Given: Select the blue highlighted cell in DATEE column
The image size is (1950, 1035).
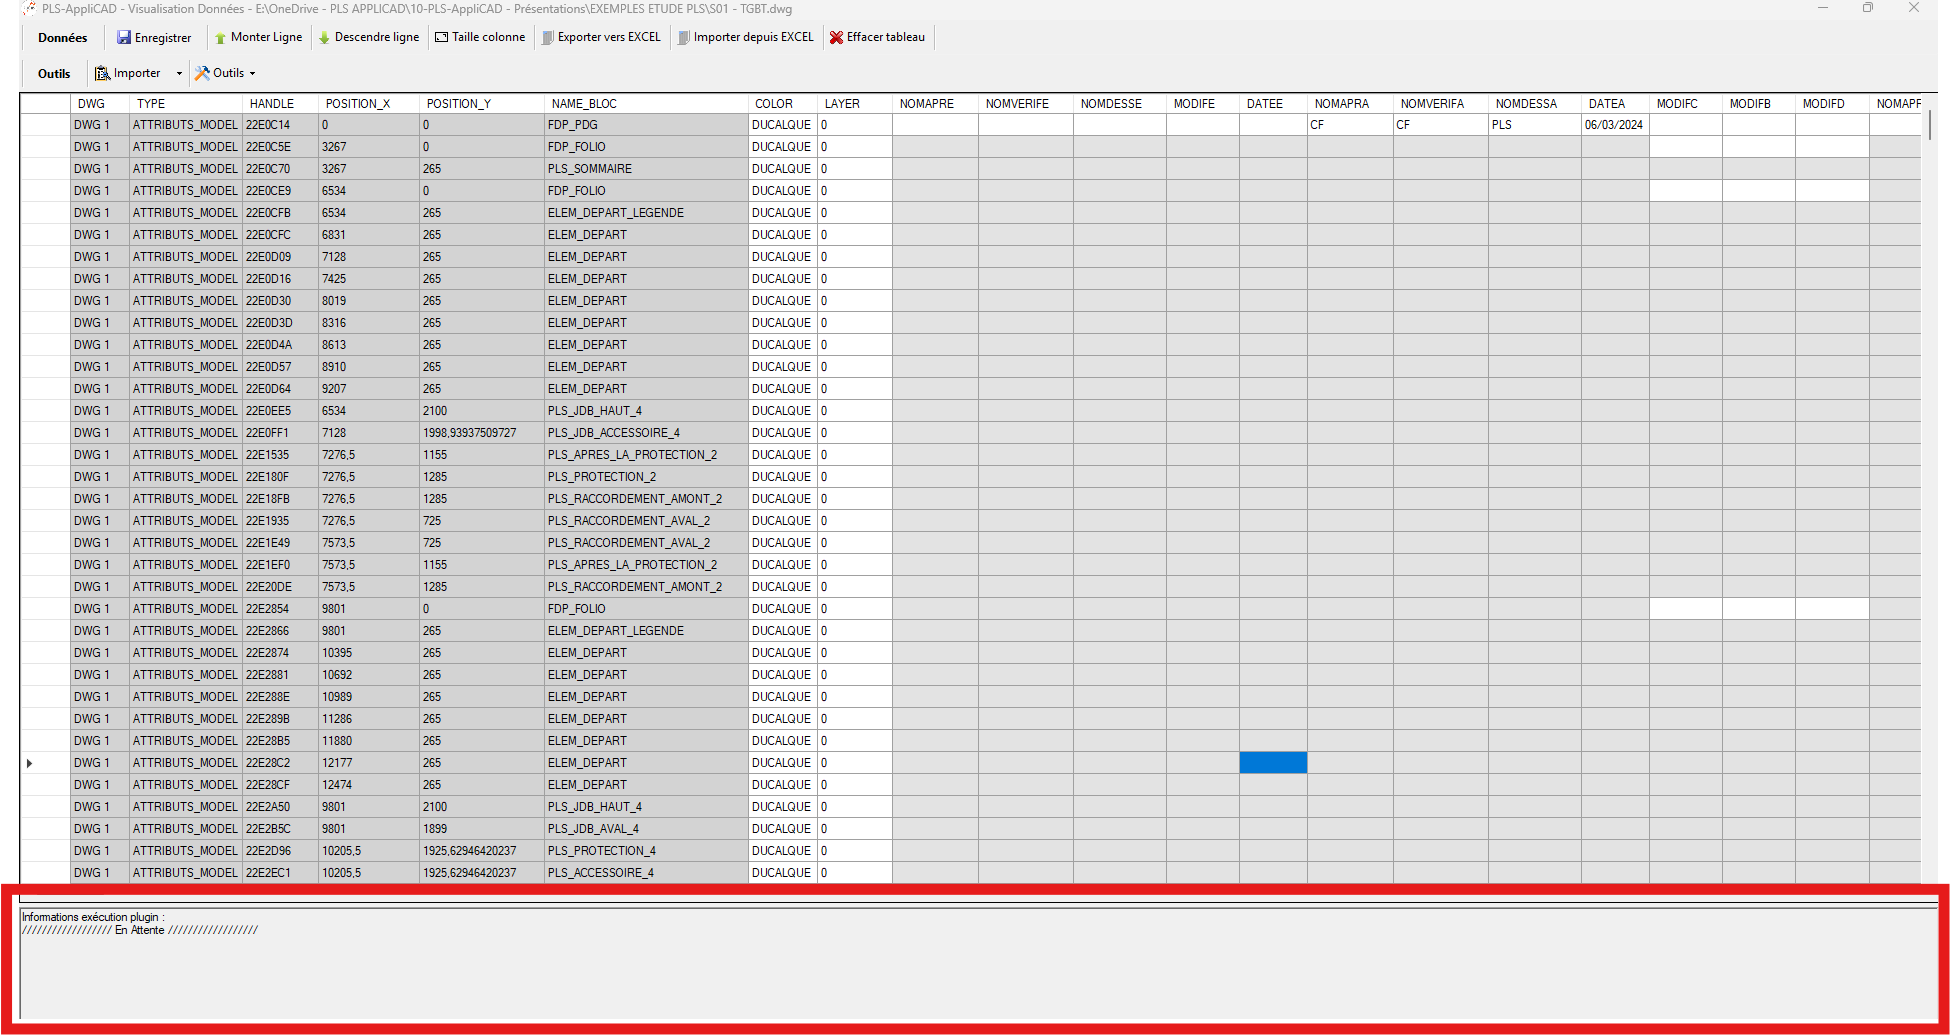Looking at the screenshot, I should pos(1273,762).
